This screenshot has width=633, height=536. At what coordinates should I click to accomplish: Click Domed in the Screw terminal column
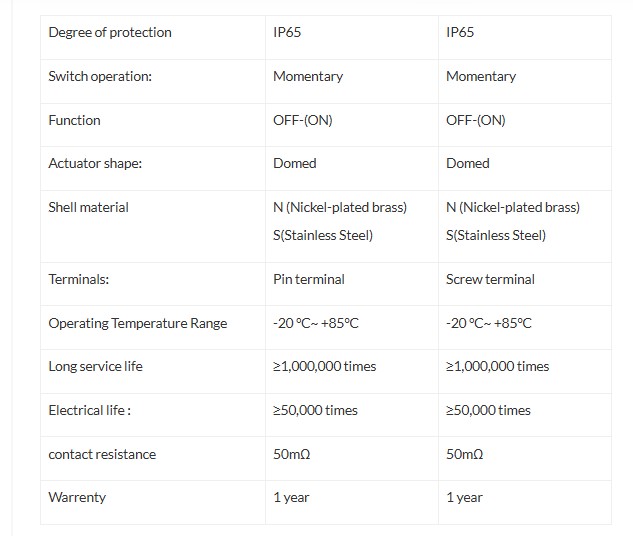(x=468, y=163)
